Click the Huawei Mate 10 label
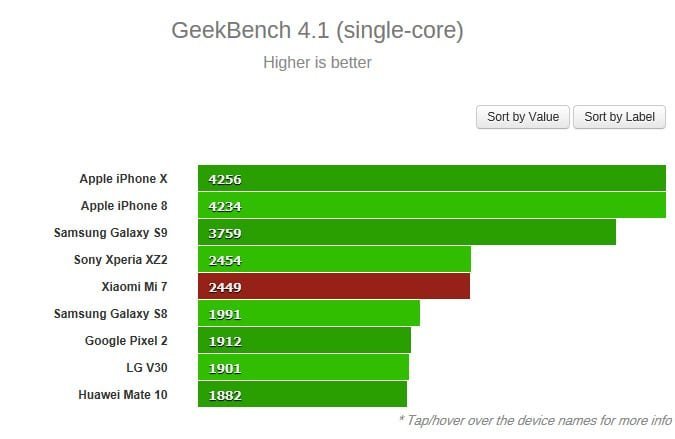The image size is (675, 439). coord(123,395)
